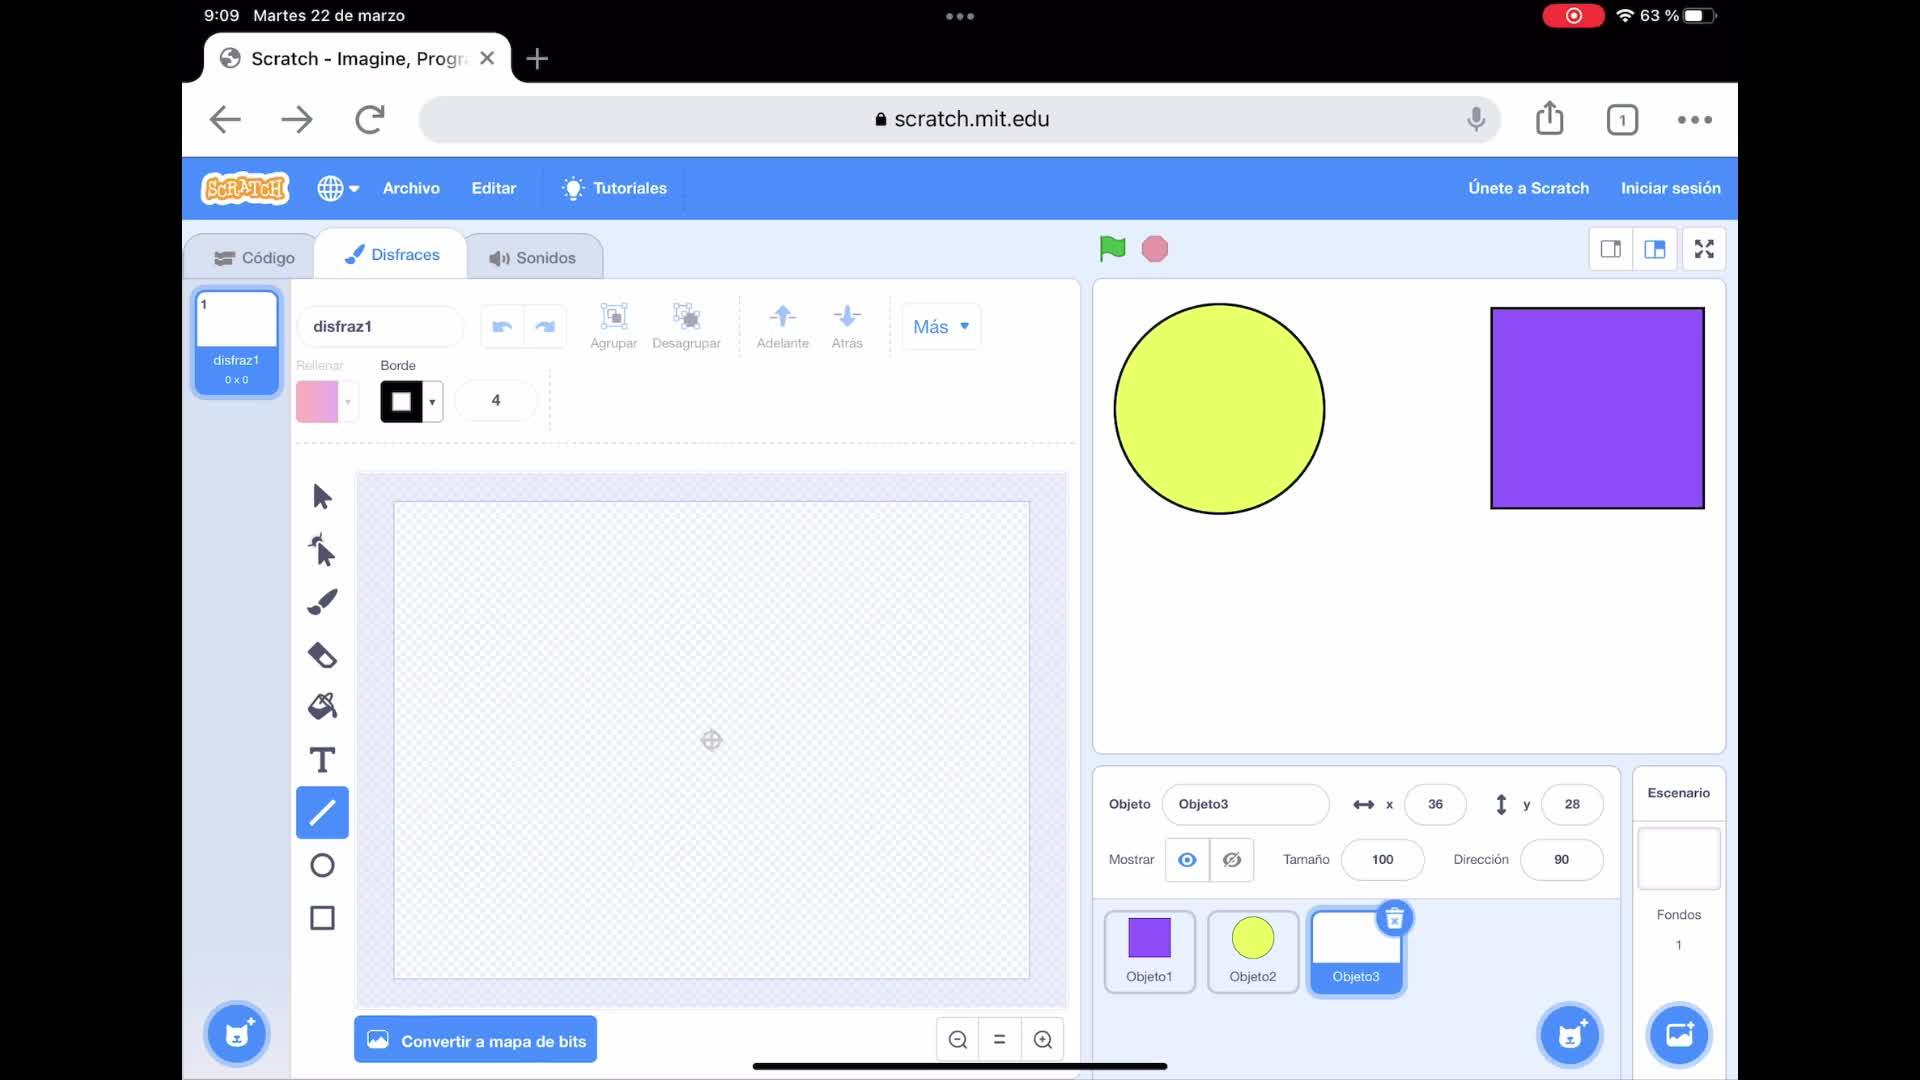The image size is (1920, 1080).
Task: Select the Brush tool
Action: [x=322, y=602]
